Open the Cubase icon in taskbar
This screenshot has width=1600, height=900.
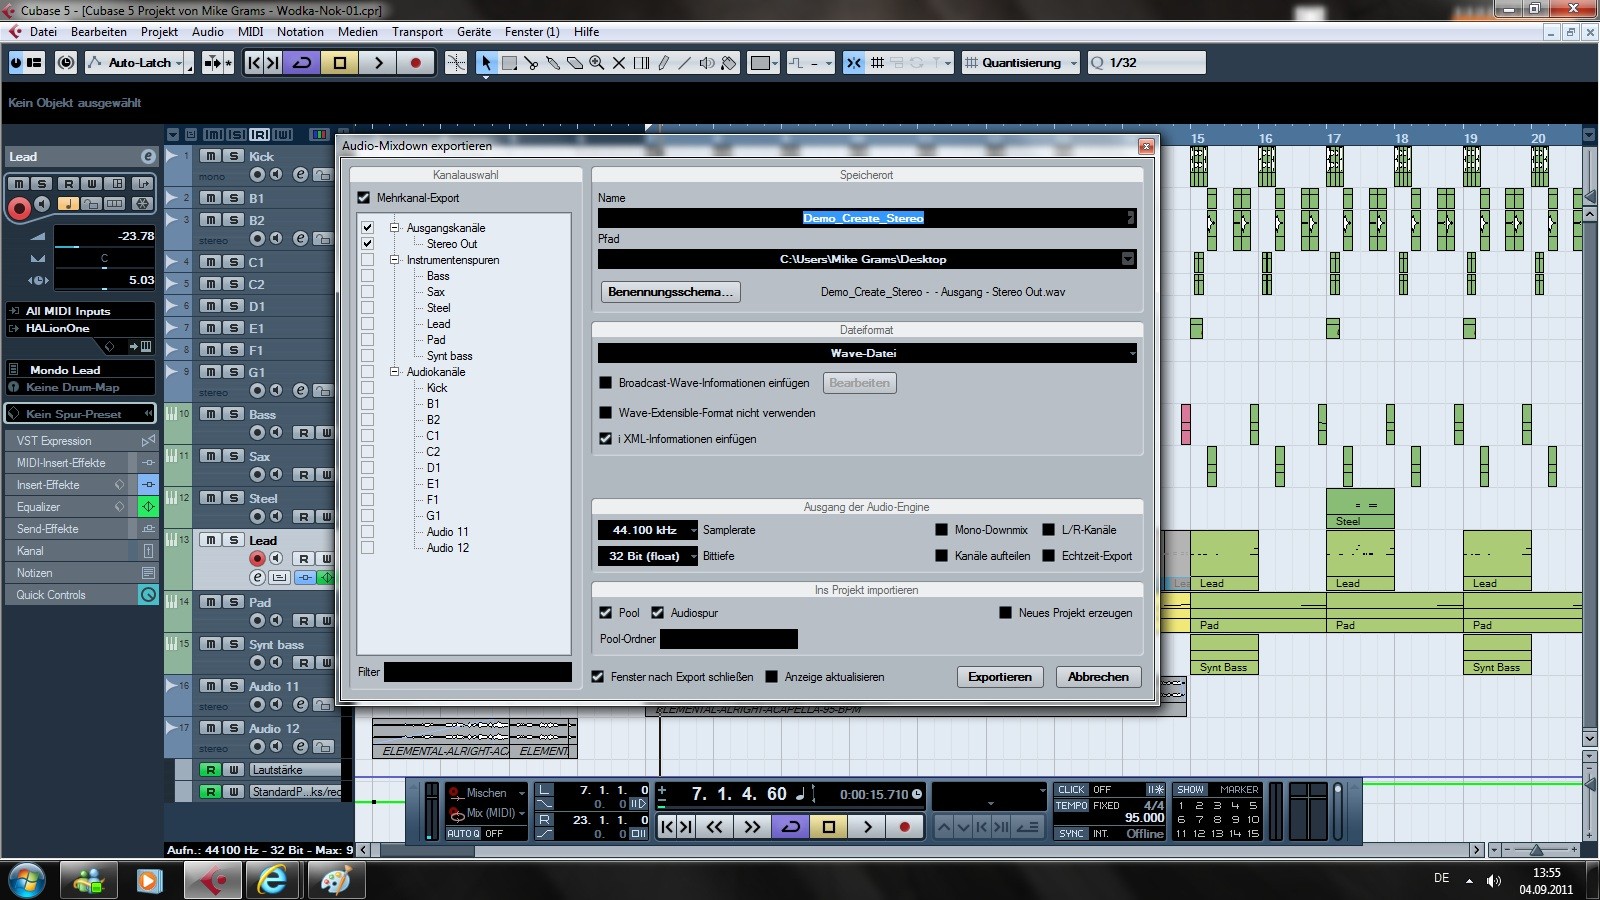point(211,881)
